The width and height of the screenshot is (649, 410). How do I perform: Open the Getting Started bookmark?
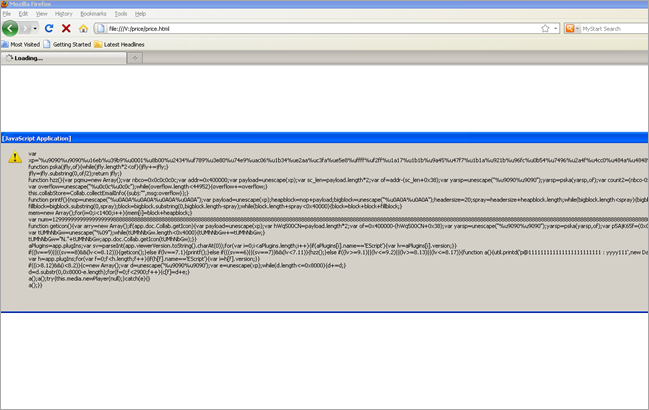point(69,44)
